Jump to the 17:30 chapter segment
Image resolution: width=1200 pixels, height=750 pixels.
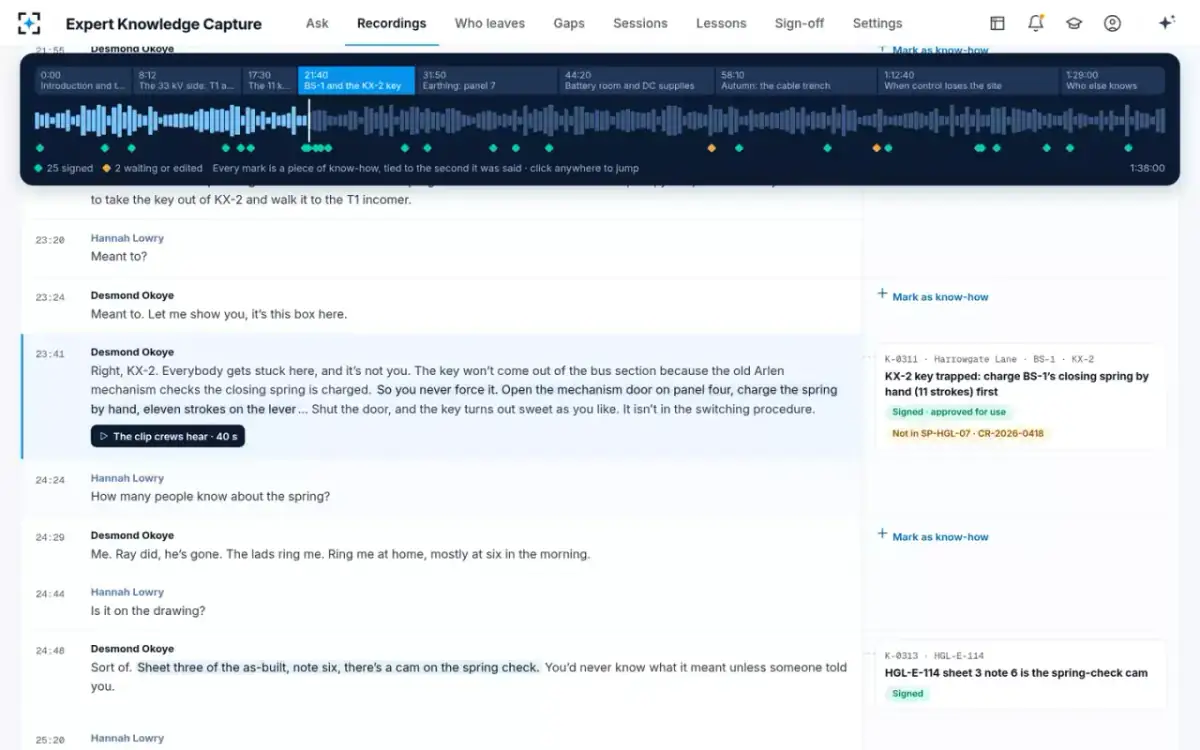point(270,80)
